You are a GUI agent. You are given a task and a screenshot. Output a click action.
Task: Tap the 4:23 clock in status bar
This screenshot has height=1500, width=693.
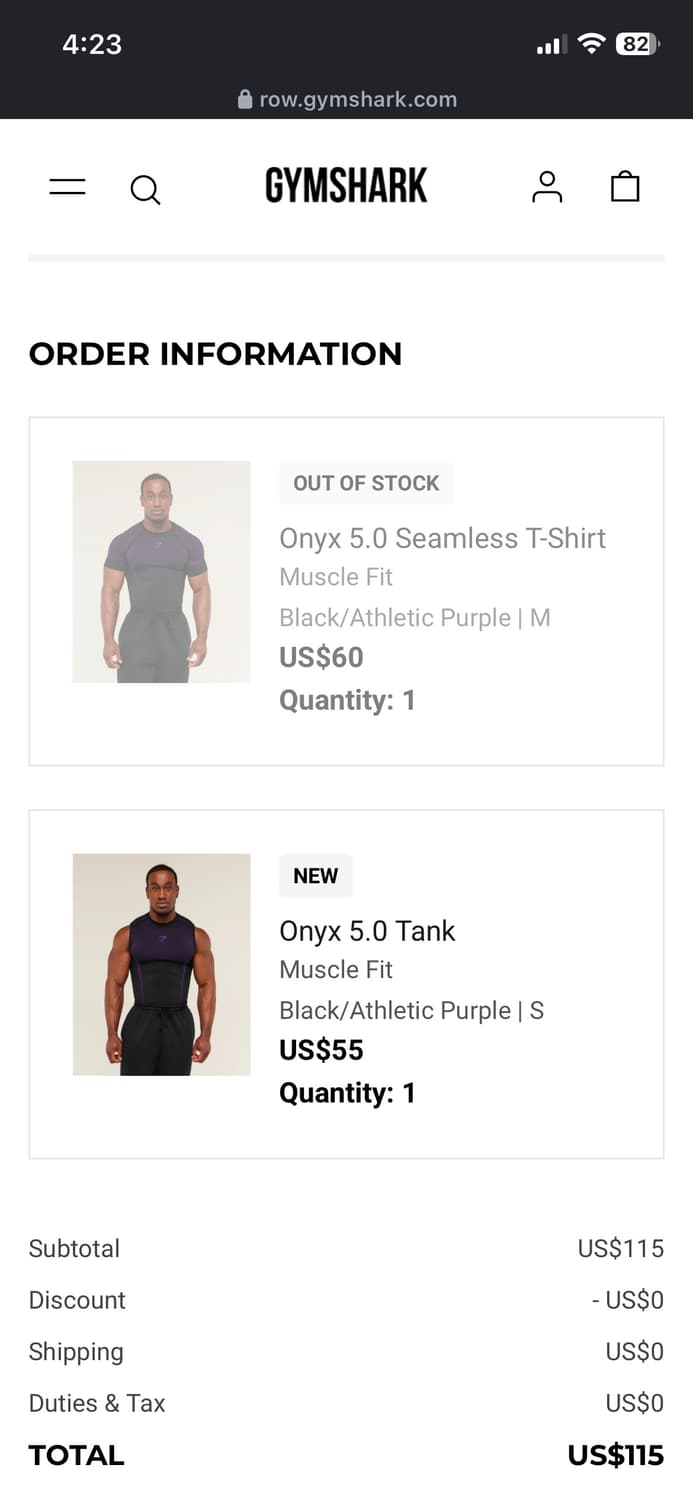92,44
